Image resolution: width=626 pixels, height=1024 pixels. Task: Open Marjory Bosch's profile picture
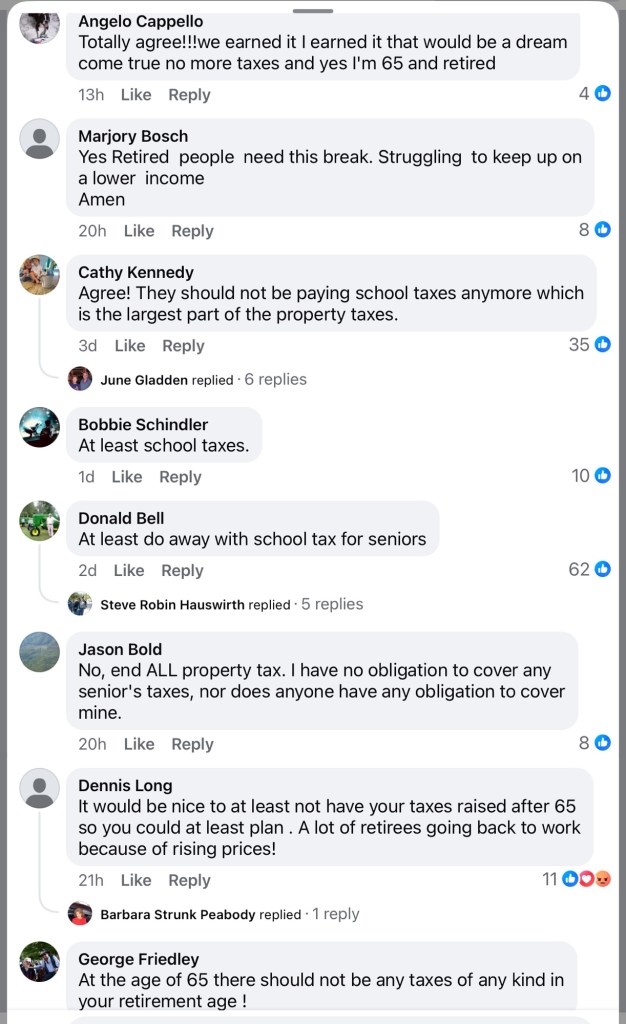40,139
